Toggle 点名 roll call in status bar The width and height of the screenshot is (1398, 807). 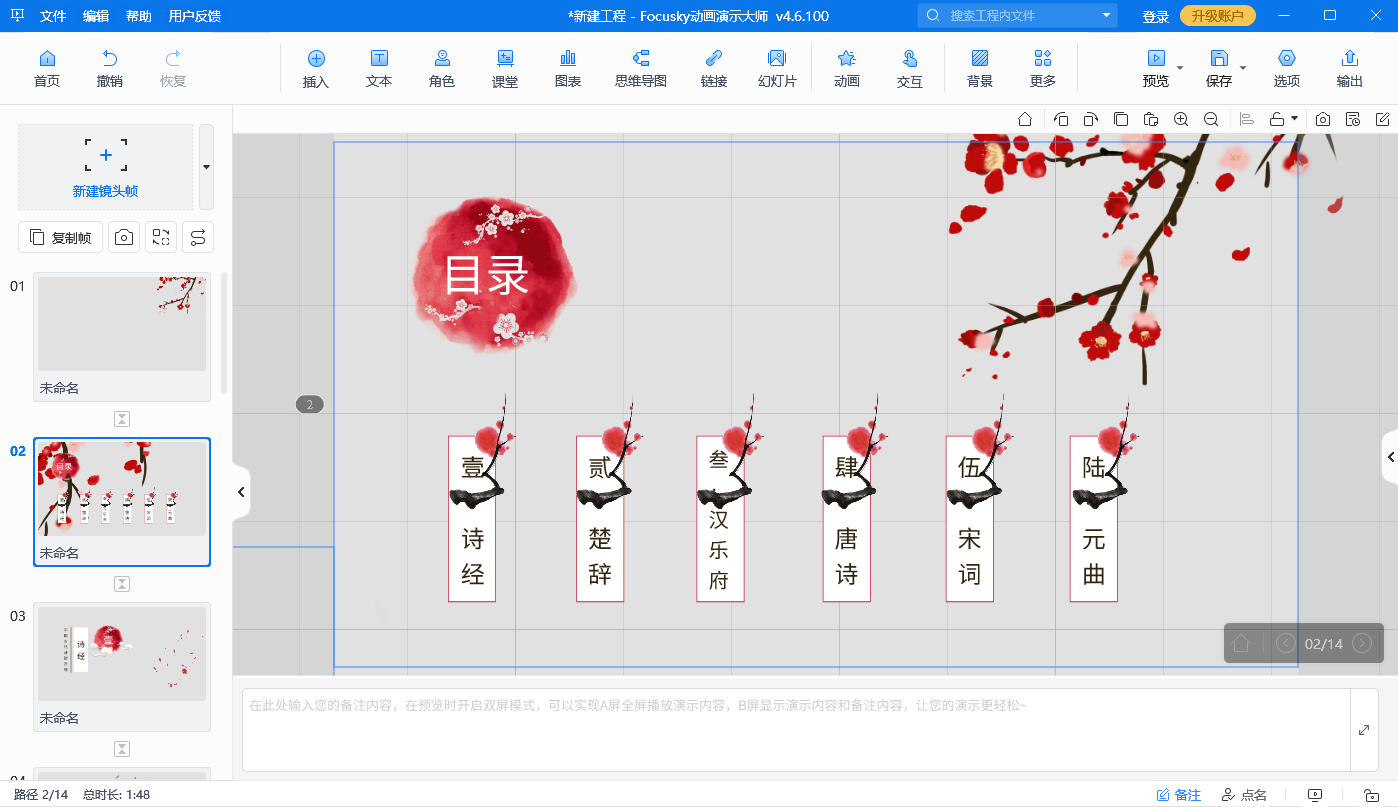(x=1244, y=795)
